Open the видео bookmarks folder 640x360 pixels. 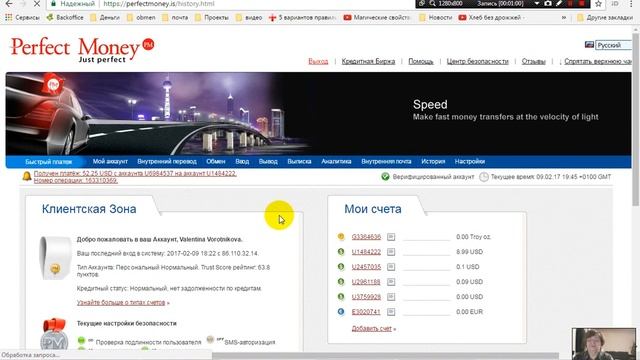pos(249,18)
